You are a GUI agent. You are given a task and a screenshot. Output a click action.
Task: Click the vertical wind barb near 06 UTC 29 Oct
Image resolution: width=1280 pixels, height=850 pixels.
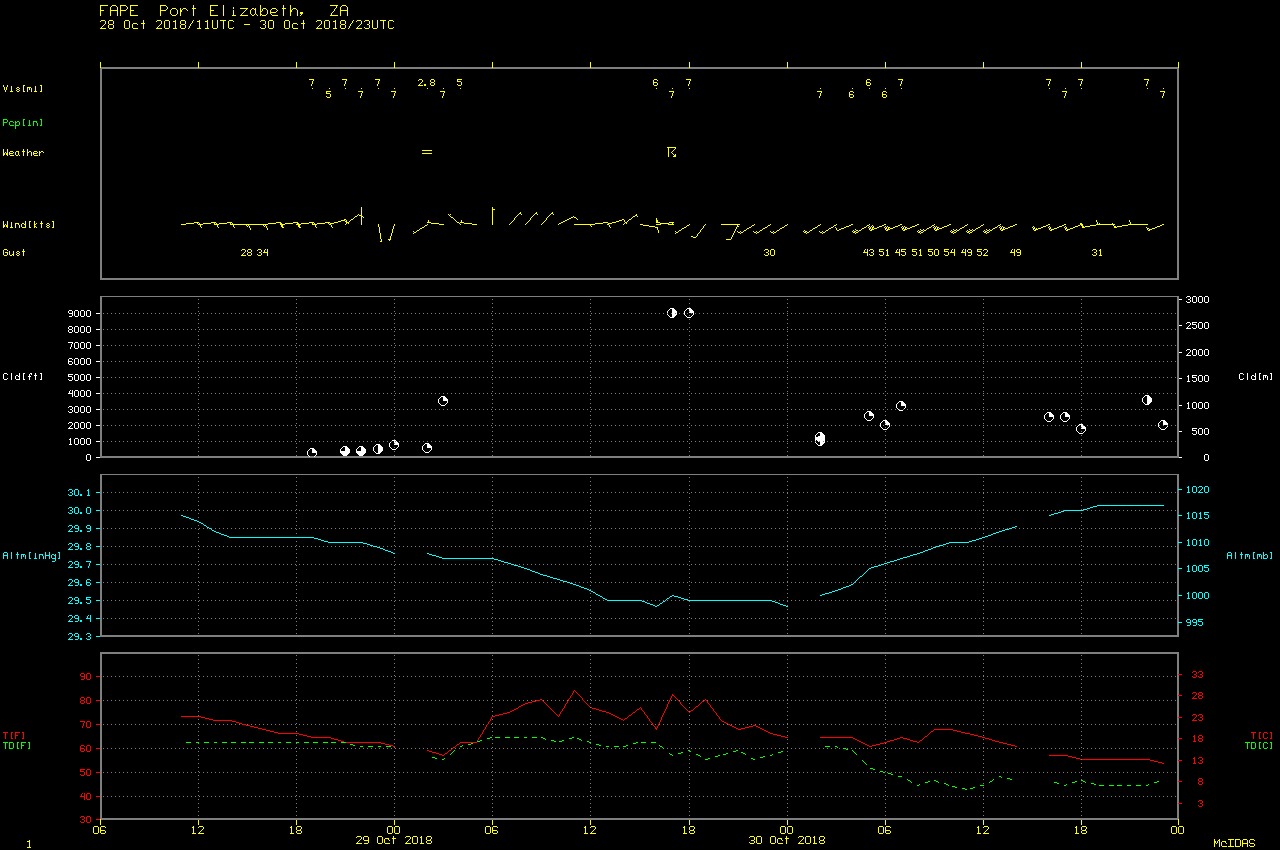[493, 215]
